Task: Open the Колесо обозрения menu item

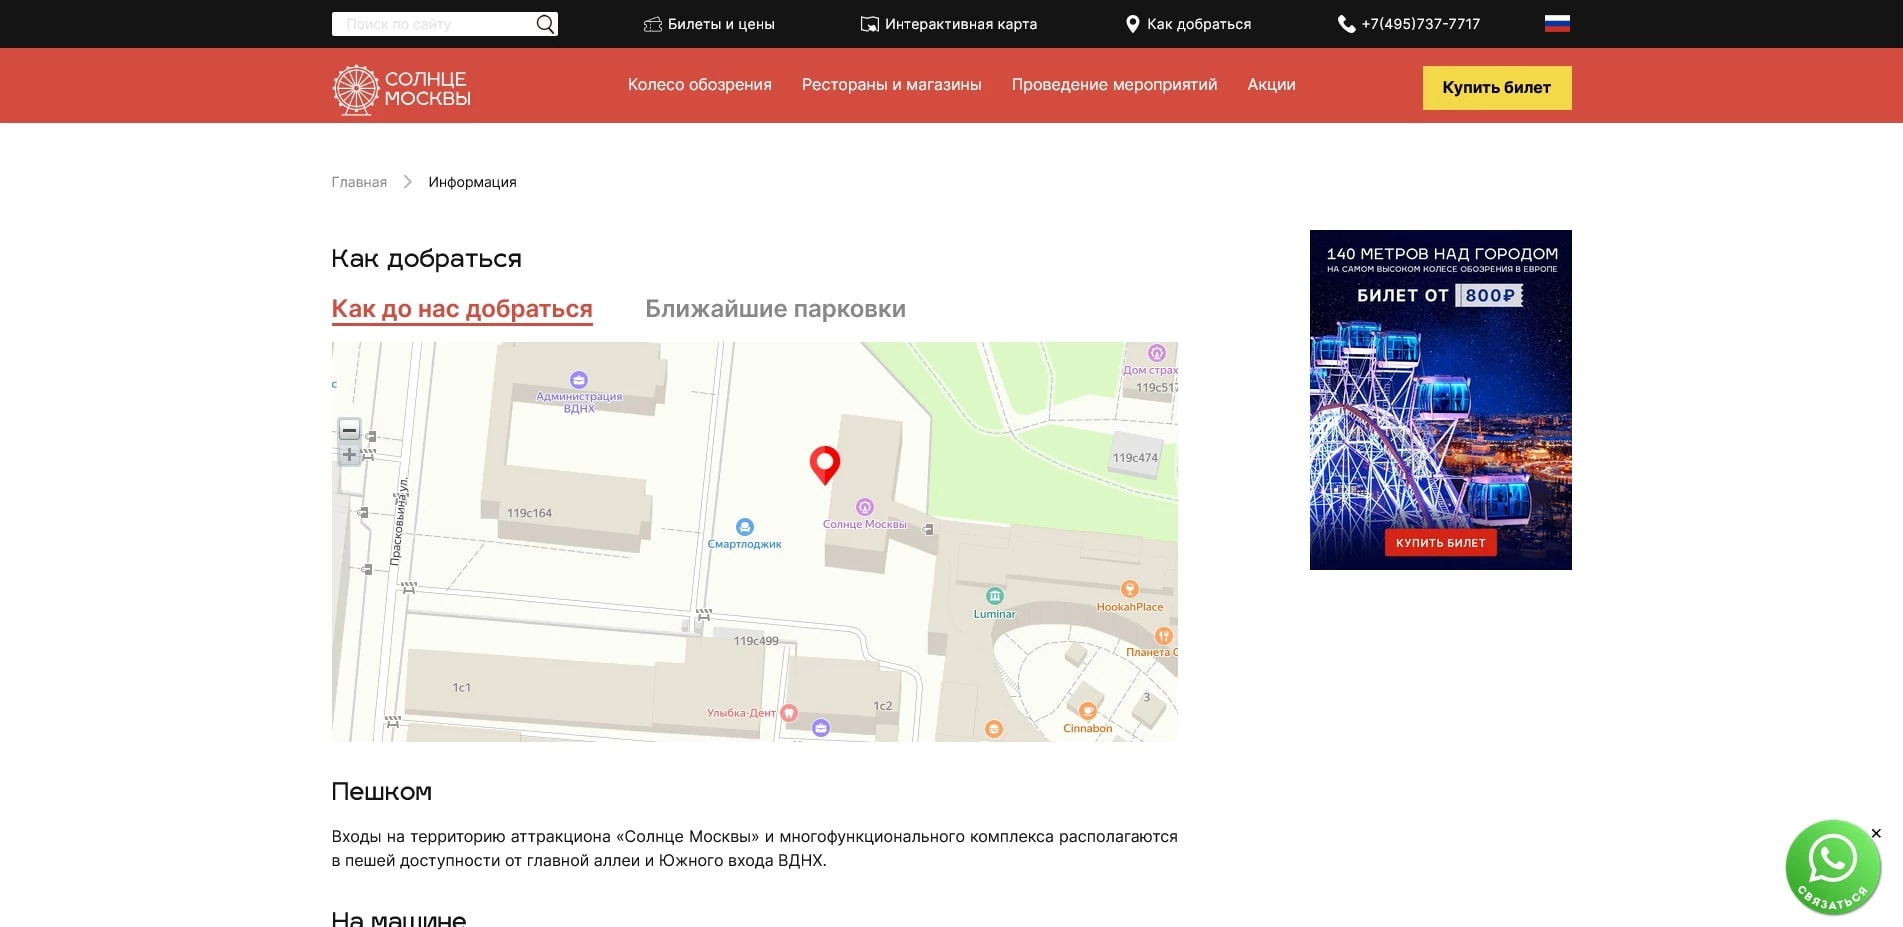Action: [699, 85]
